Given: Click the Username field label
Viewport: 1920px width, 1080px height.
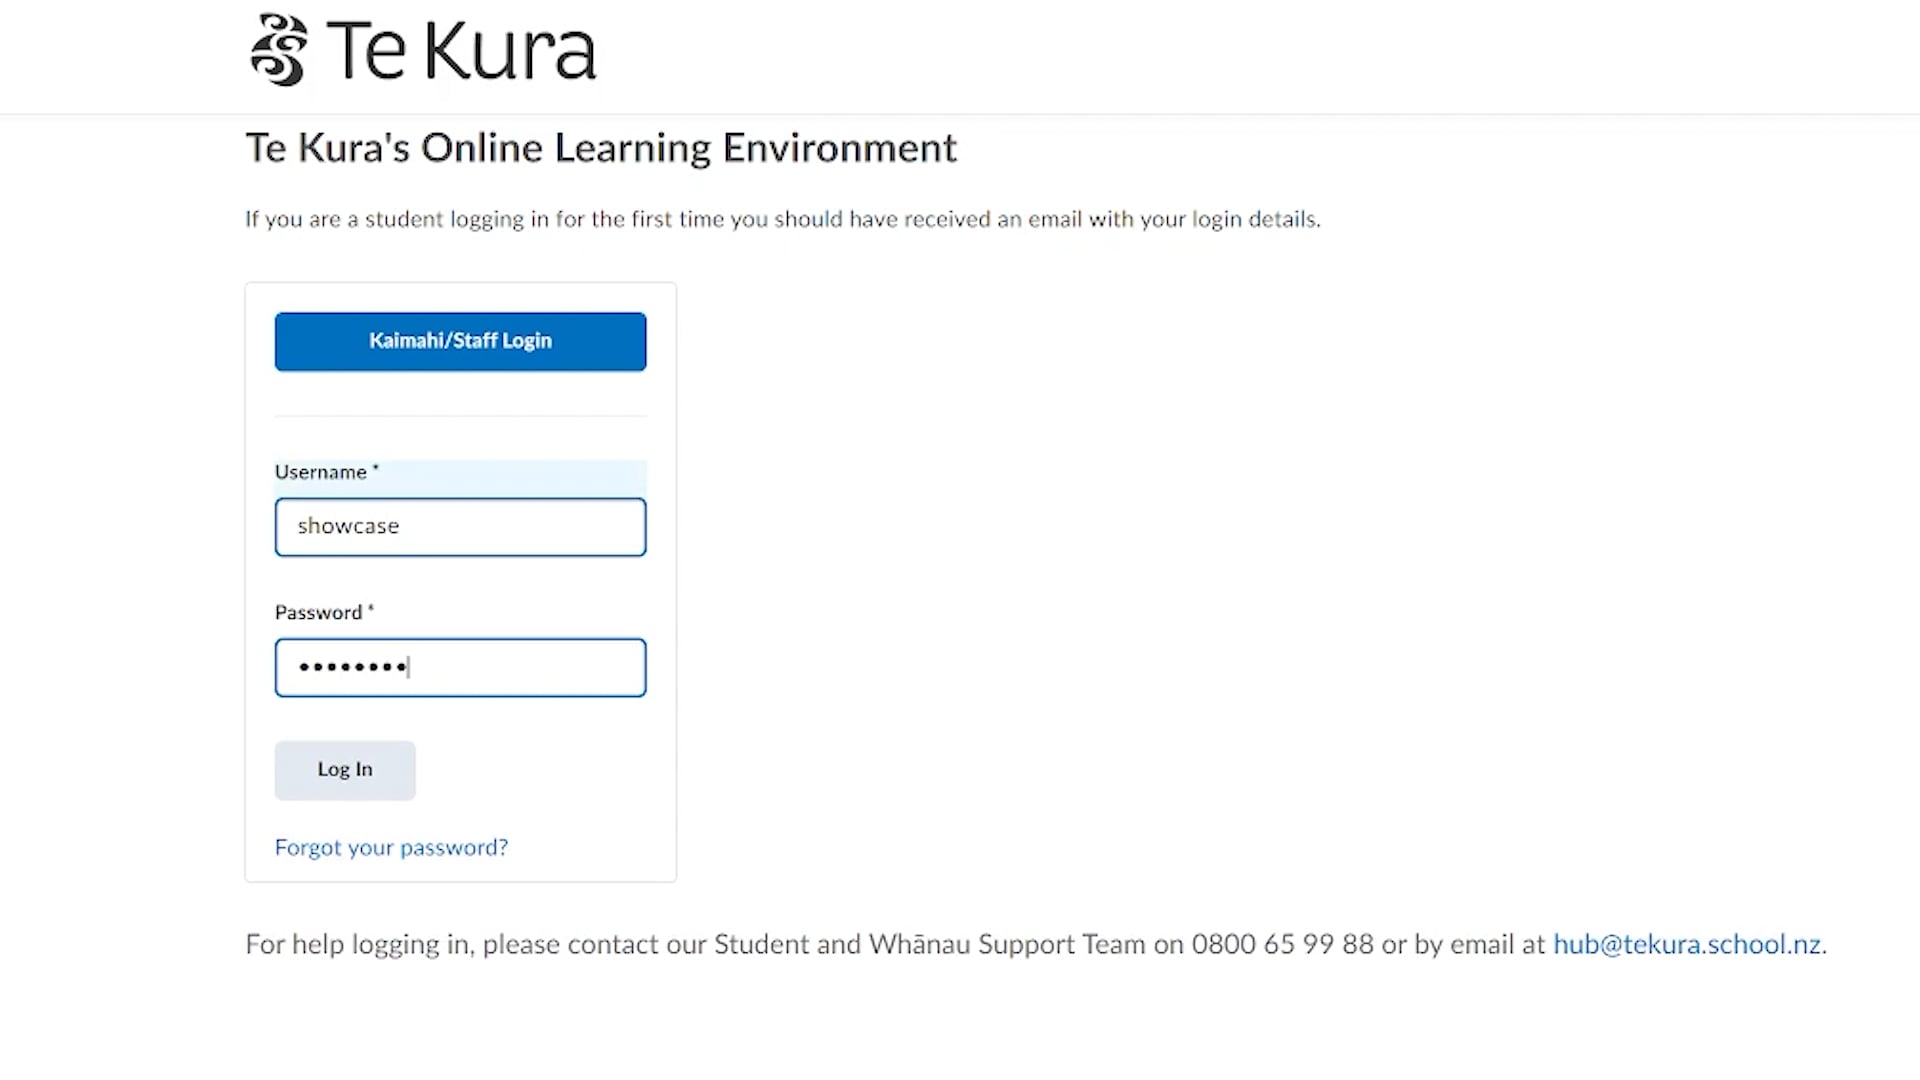Looking at the screenshot, I should click(320, 472).
